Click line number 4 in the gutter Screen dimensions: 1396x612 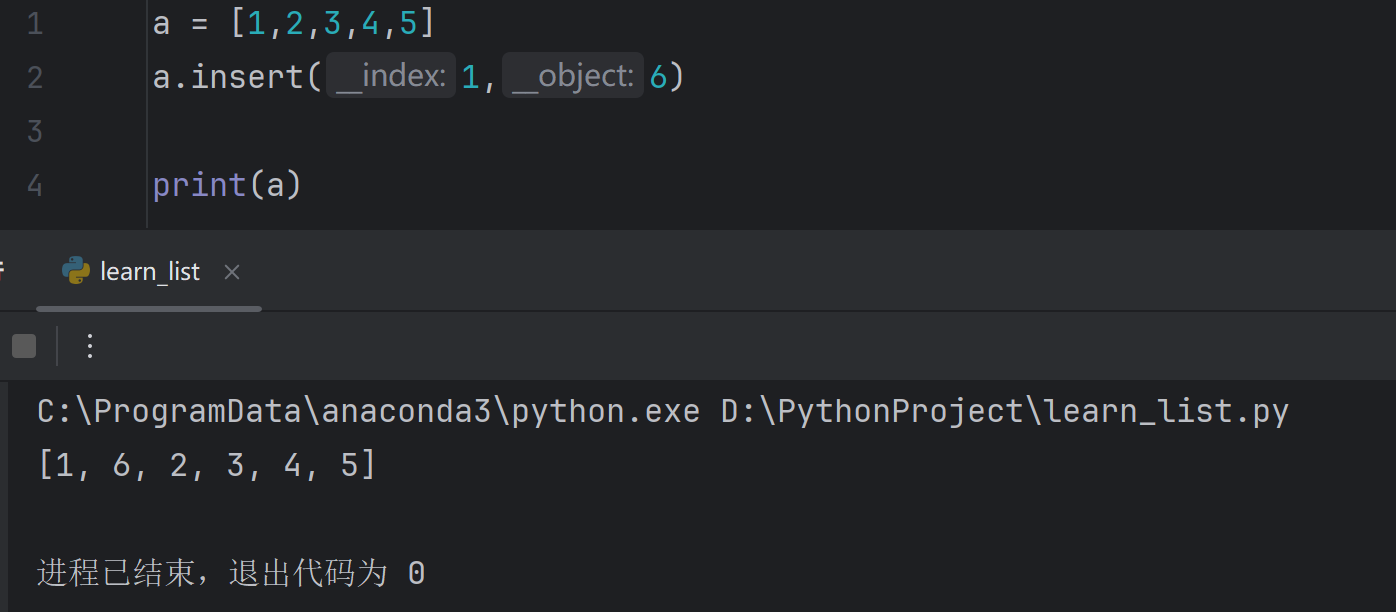35,185
